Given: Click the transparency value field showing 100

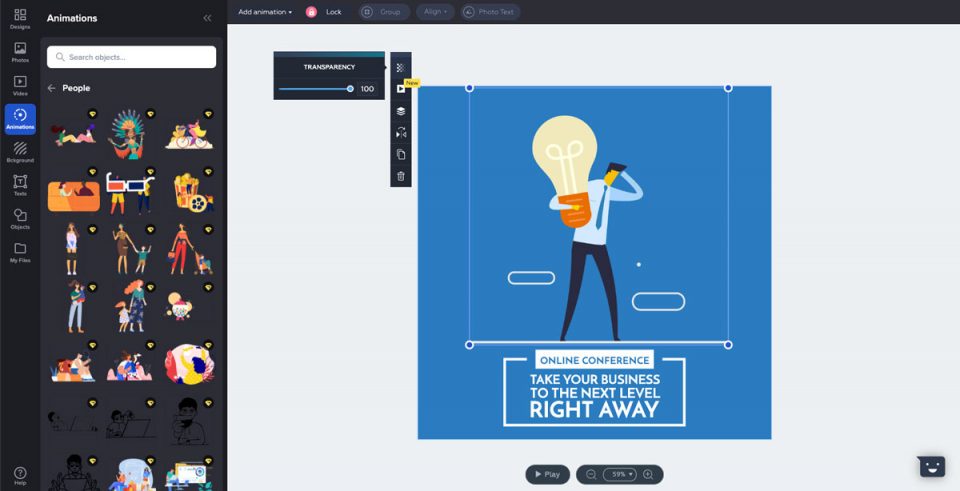Looking at the screenshot, I should pyautogui.click(x=367, y=89).
